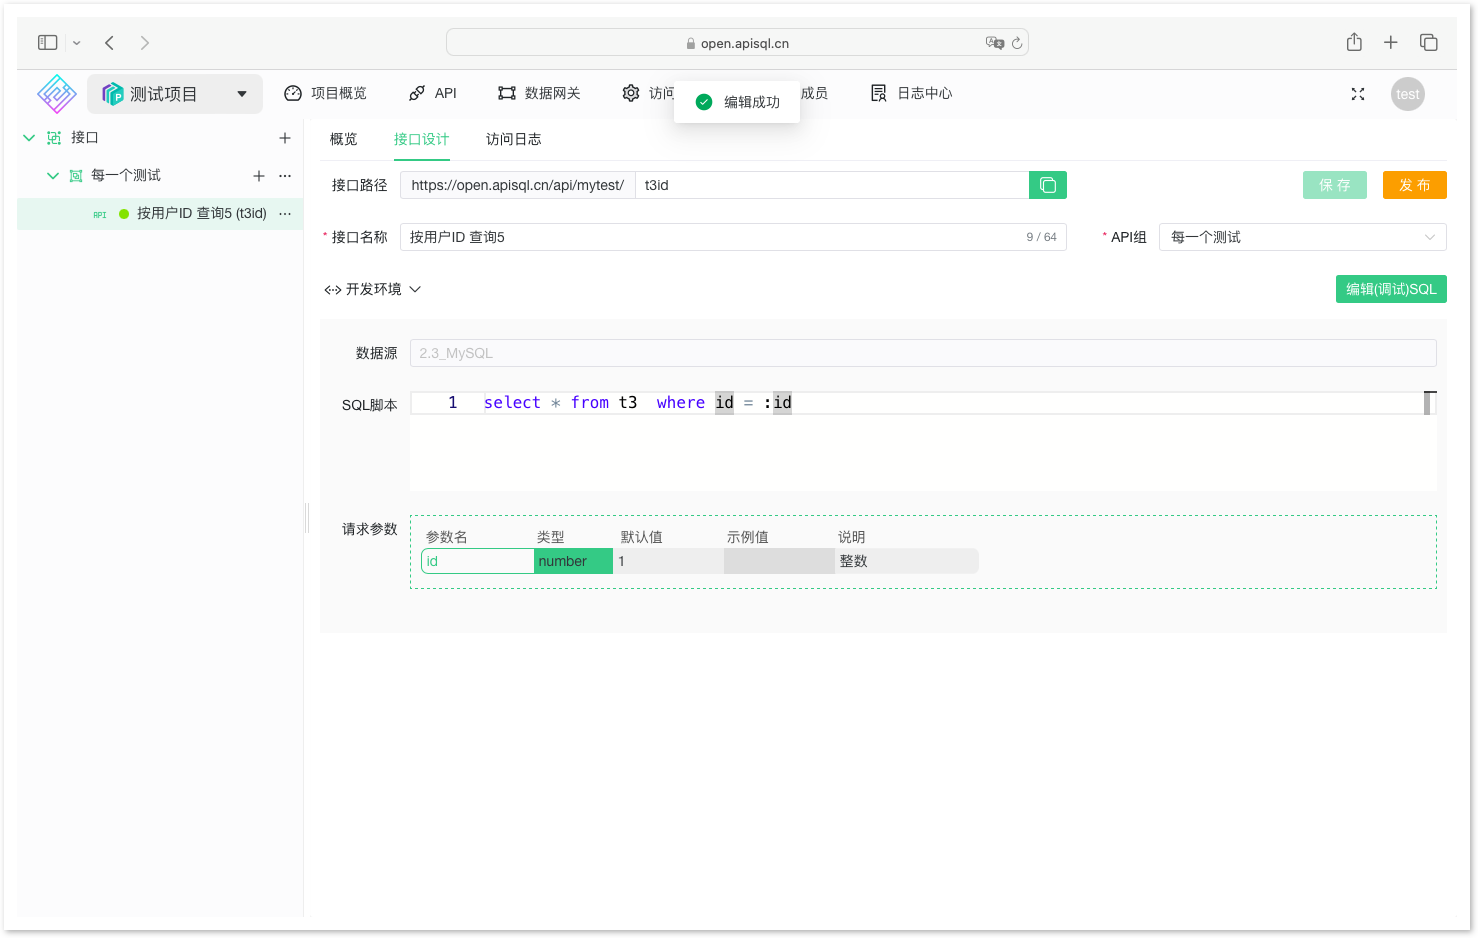Image resolution: width=1478 pixels, height=938 pixels.
Task: Open 日志中心 via its log icon
Action: pos(877,92)
